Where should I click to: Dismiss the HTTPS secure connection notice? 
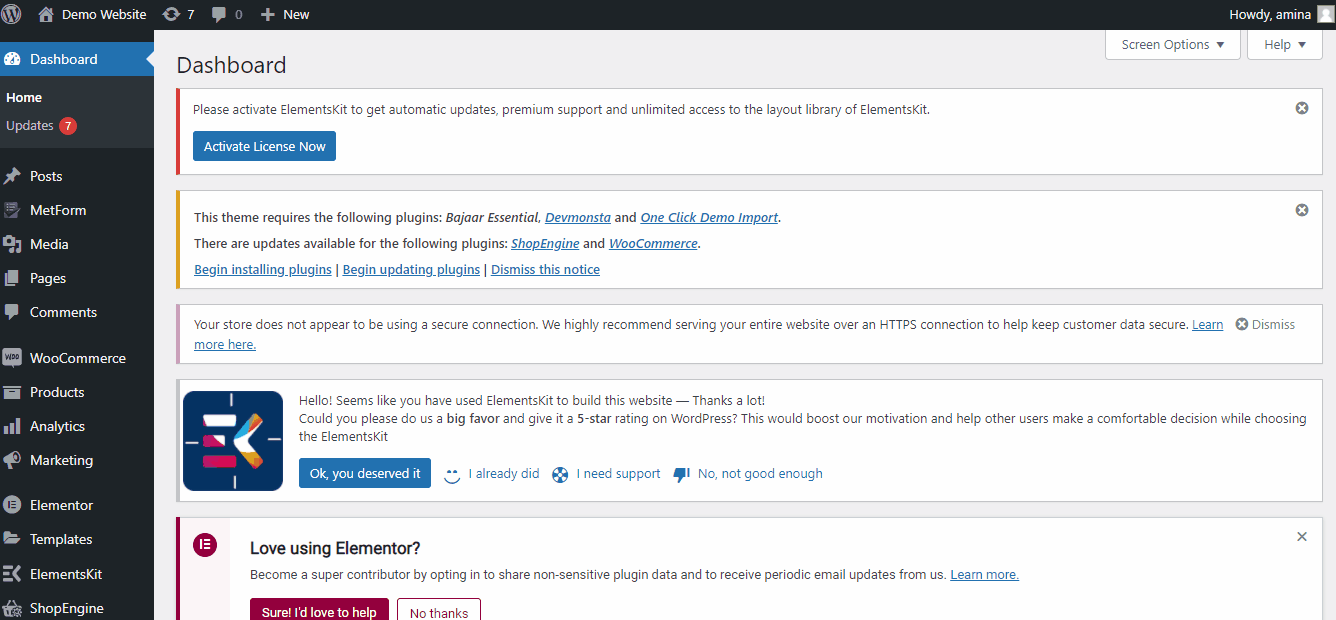[x=1265, y=325]
